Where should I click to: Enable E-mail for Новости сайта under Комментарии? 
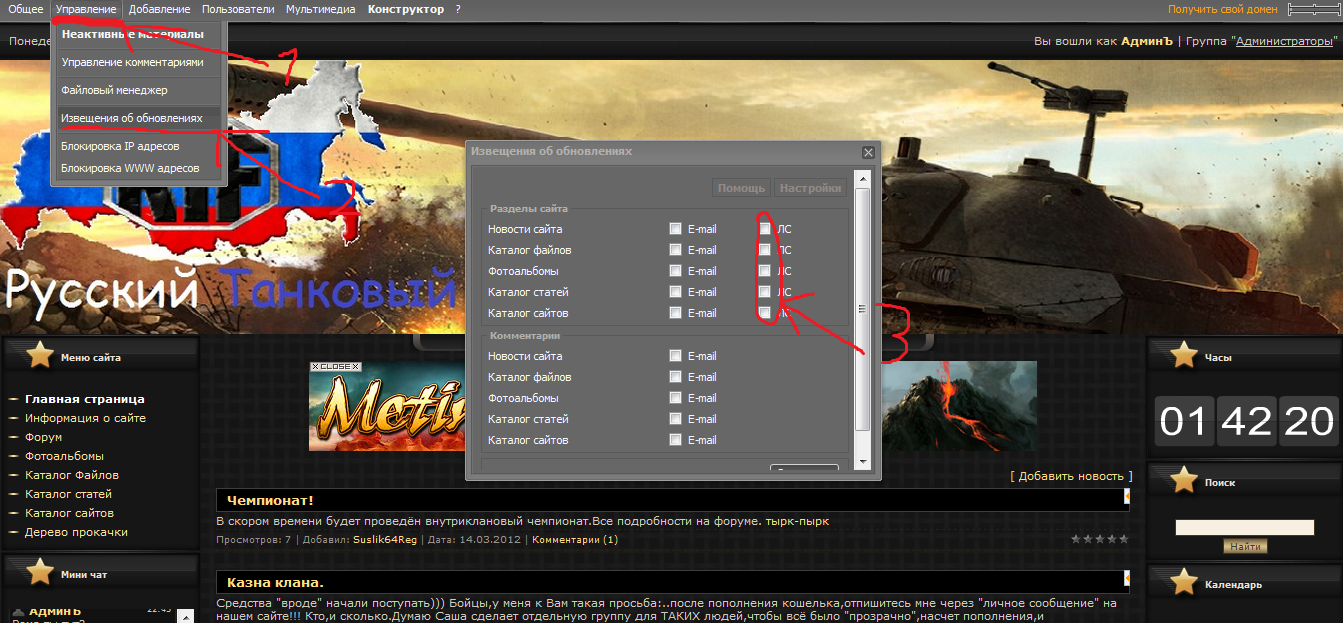[x=675, y=356]
